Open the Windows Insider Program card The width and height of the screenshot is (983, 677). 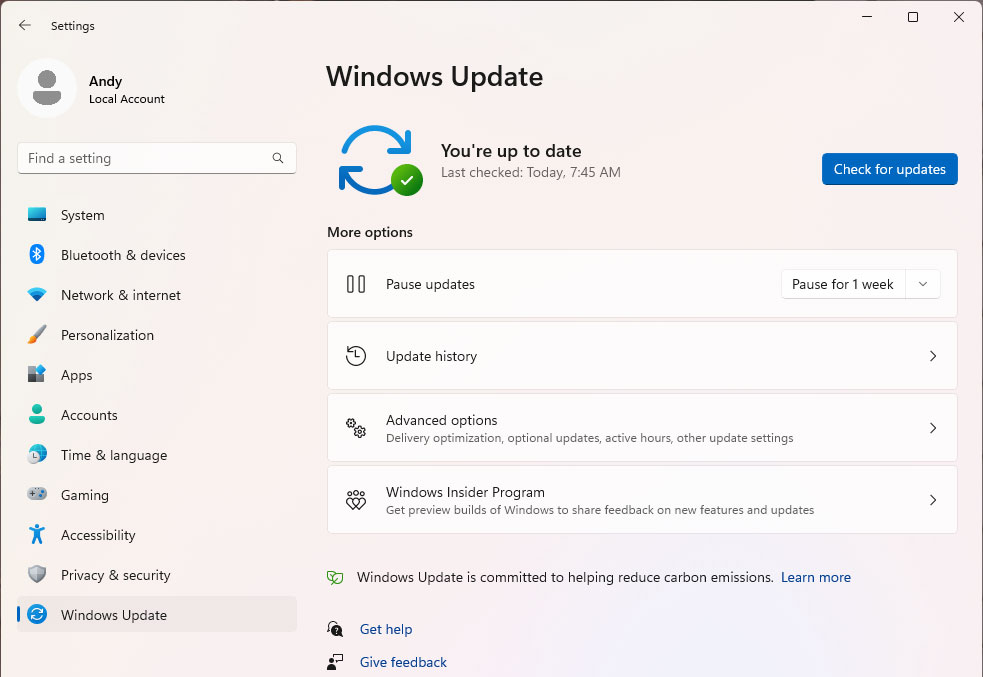point(642,500)
